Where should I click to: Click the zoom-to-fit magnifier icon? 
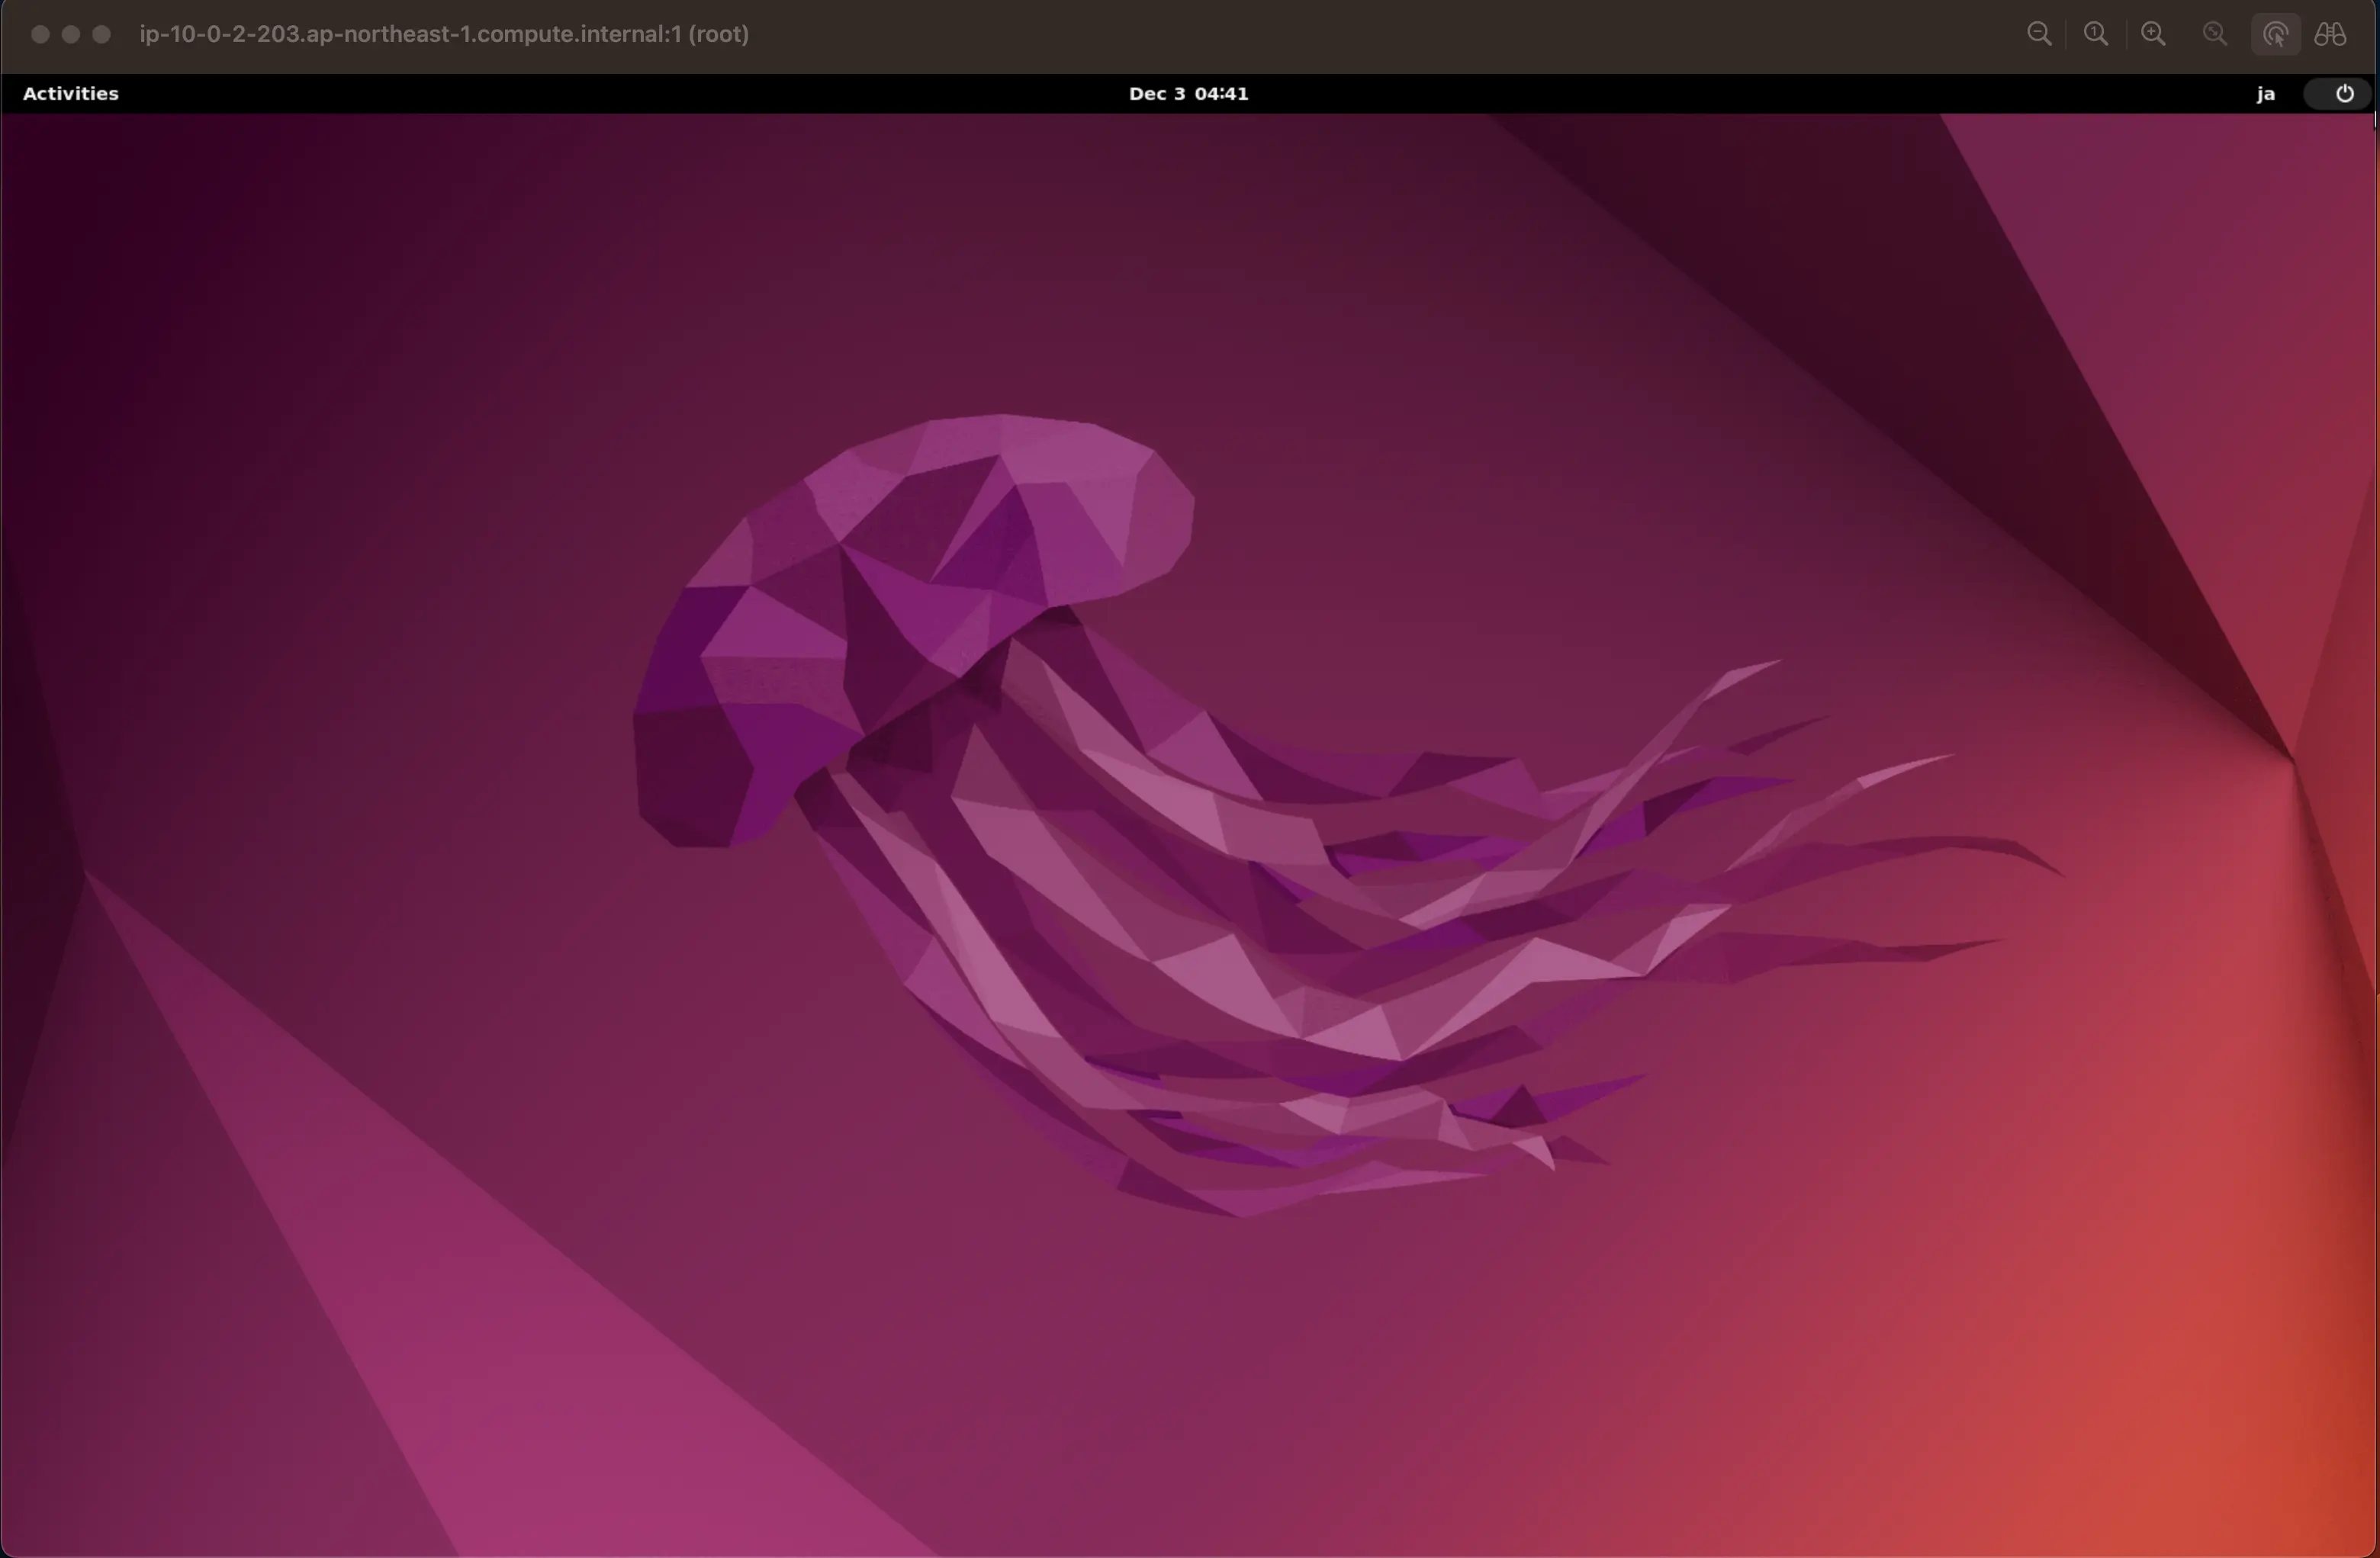coord(2215,34)
